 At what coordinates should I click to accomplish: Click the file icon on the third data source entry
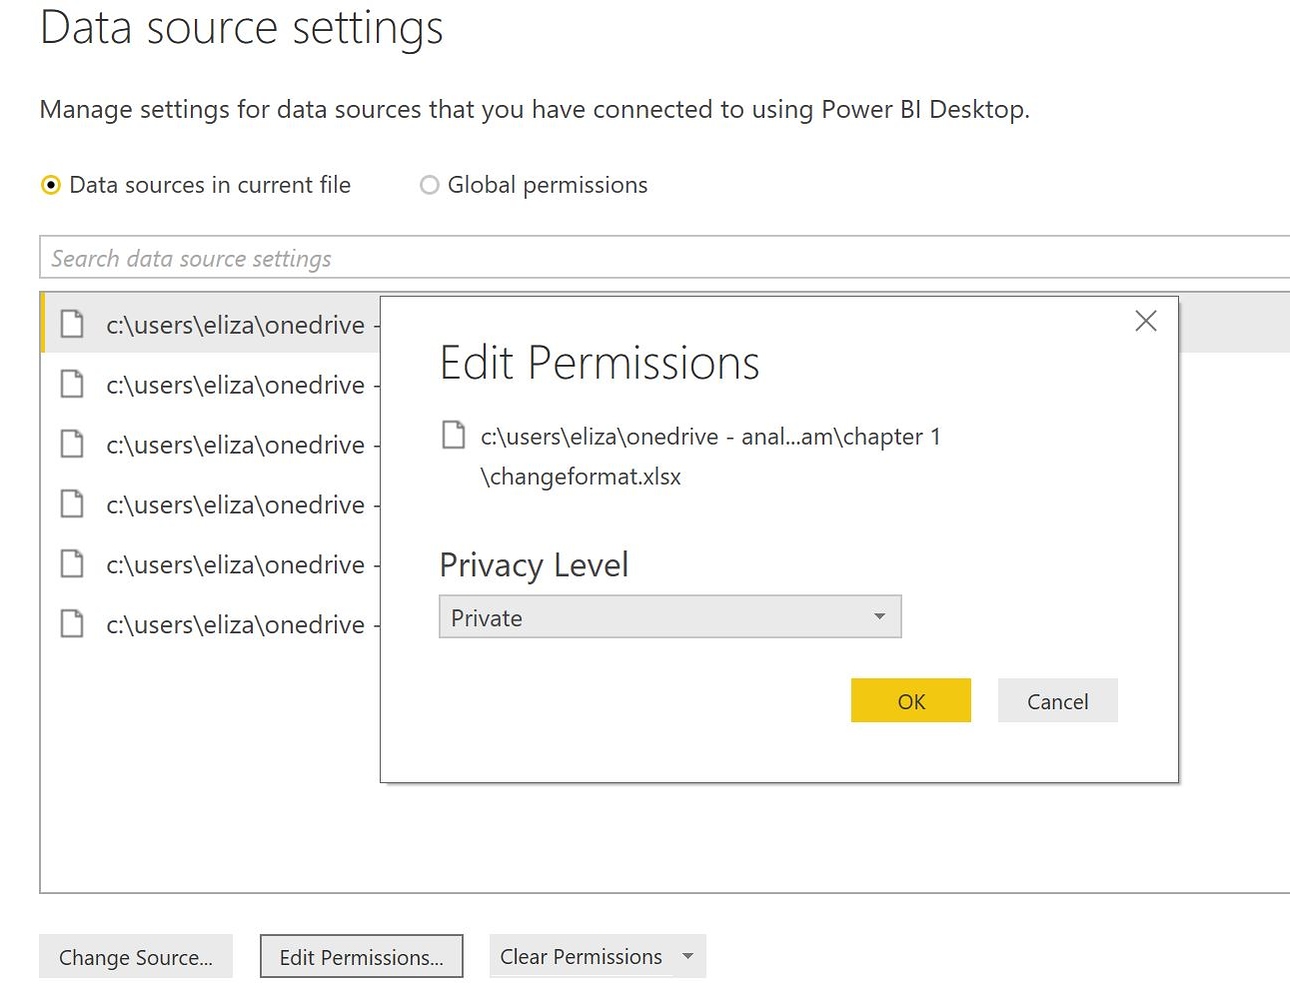coord(71,444)
